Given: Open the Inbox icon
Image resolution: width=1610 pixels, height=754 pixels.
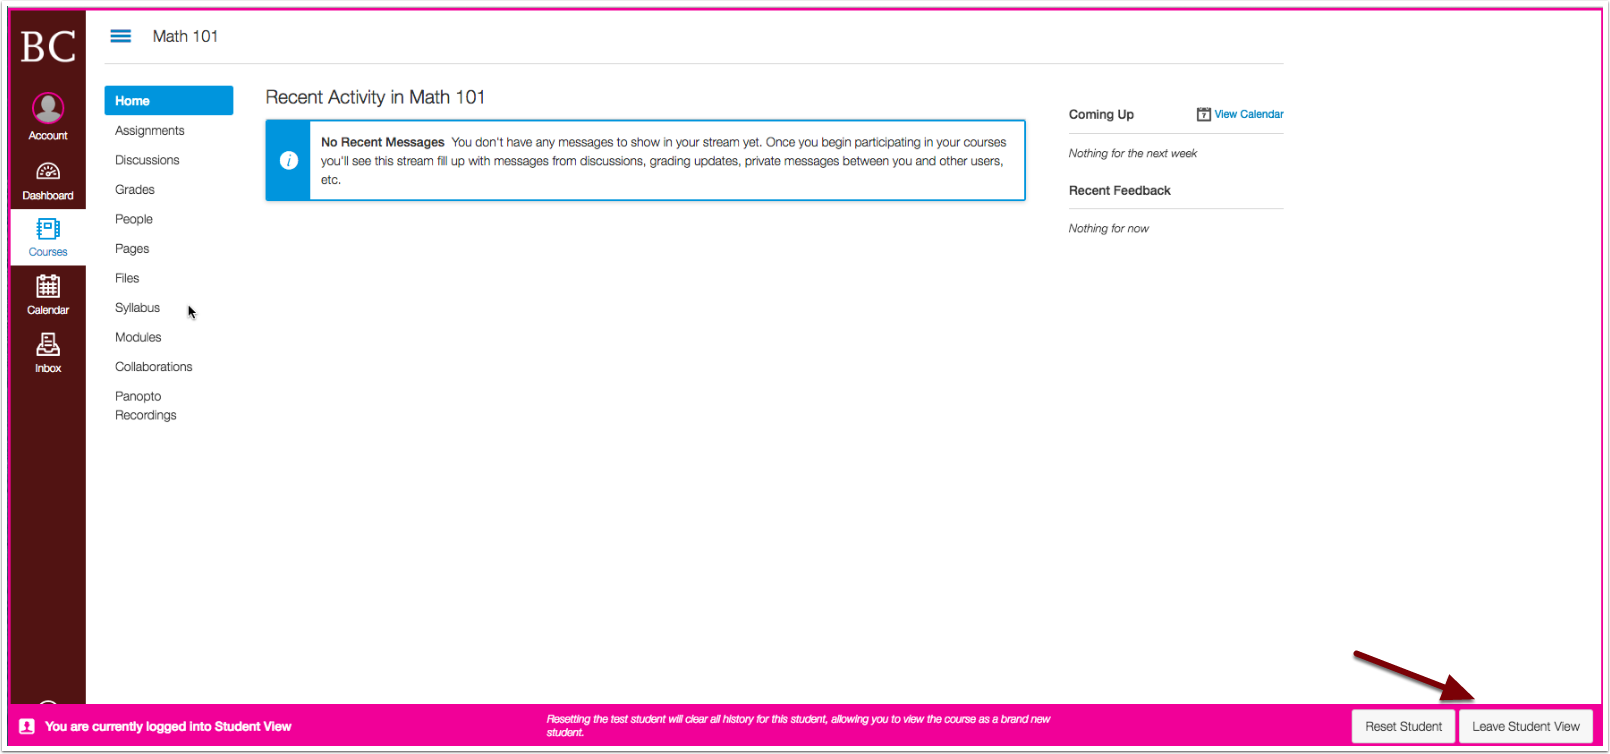Looking at the screenshot, I should click(x=48, y=346).
